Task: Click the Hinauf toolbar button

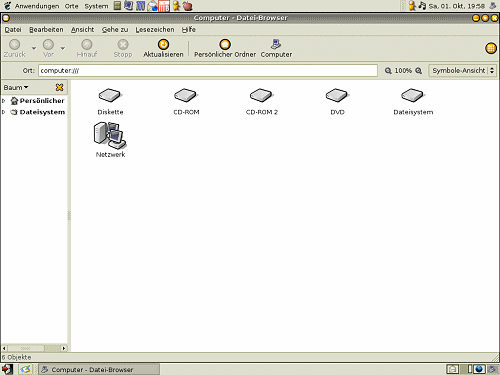Action: 87,48
